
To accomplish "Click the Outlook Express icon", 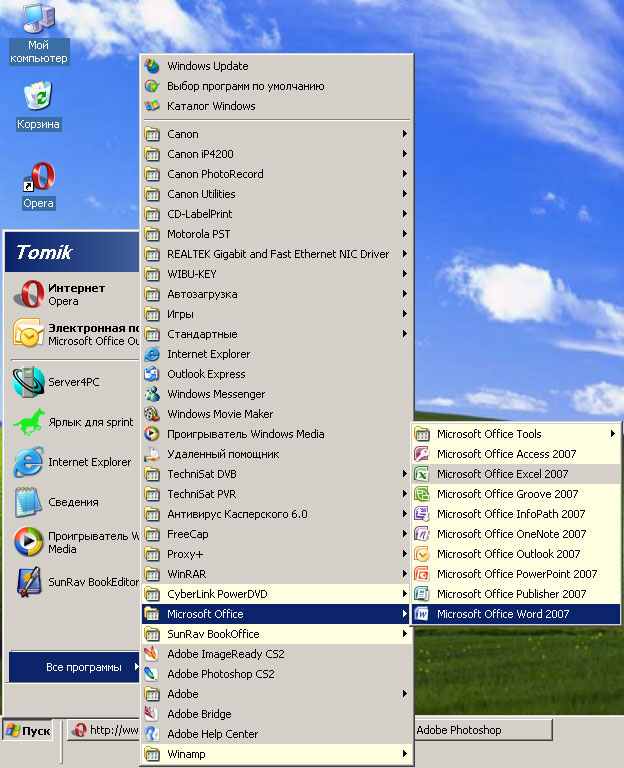I will pyautogui.click(x=152, y=374).
